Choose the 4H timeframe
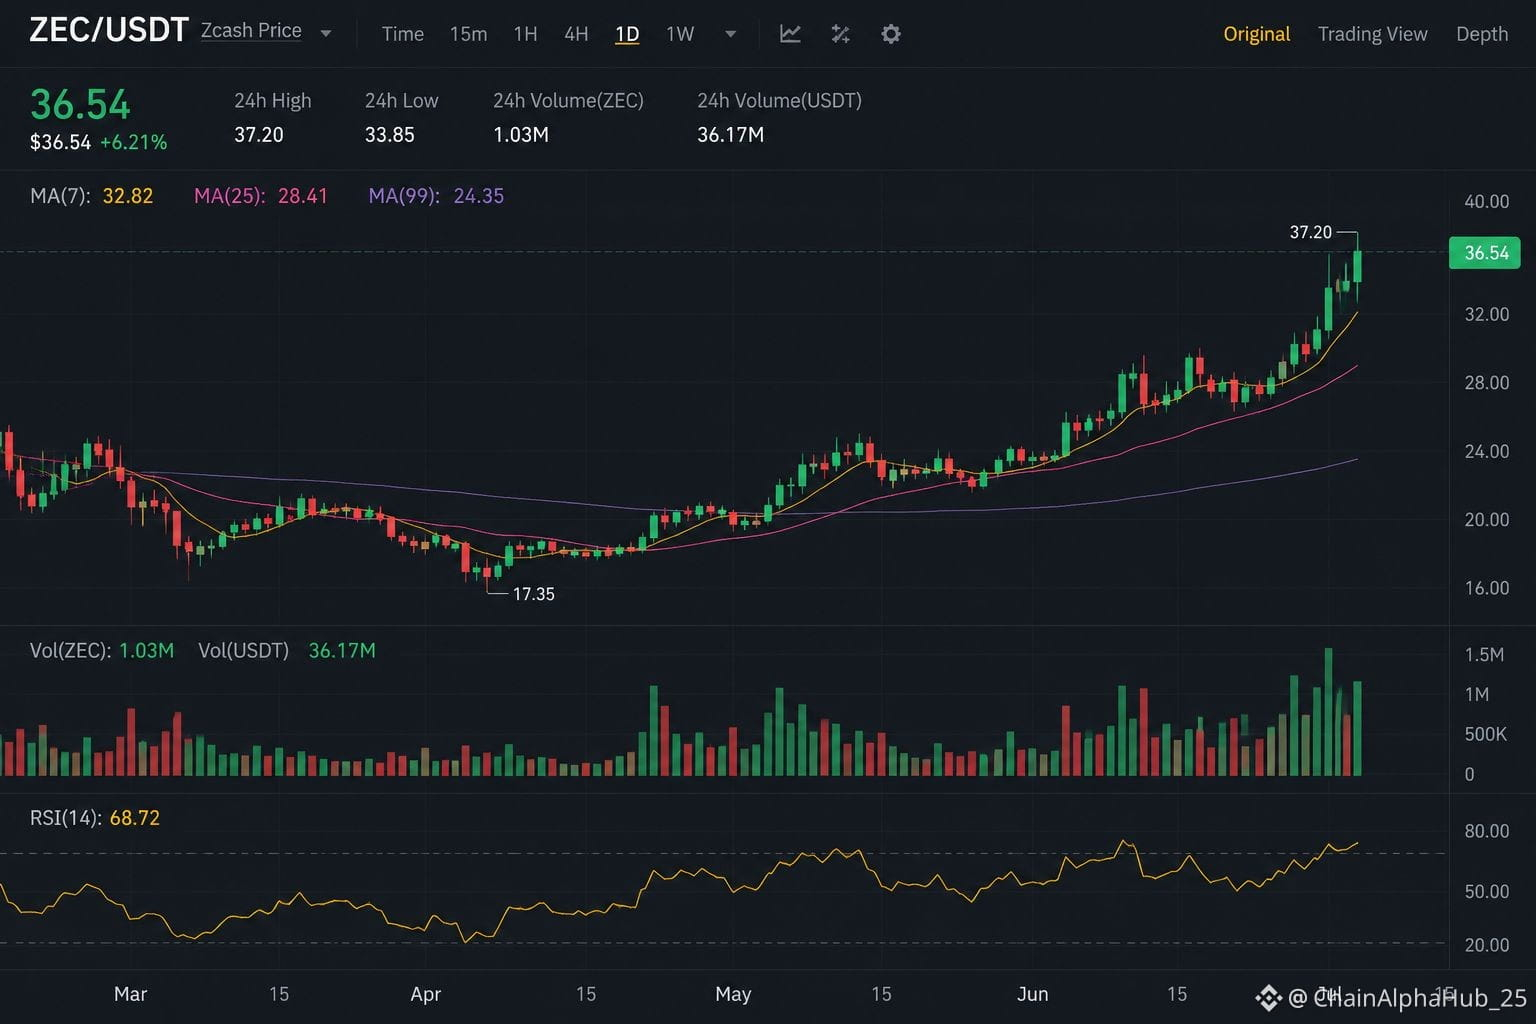The height and width of the screenshot is (1024, 1536). (x=576, y=34)
